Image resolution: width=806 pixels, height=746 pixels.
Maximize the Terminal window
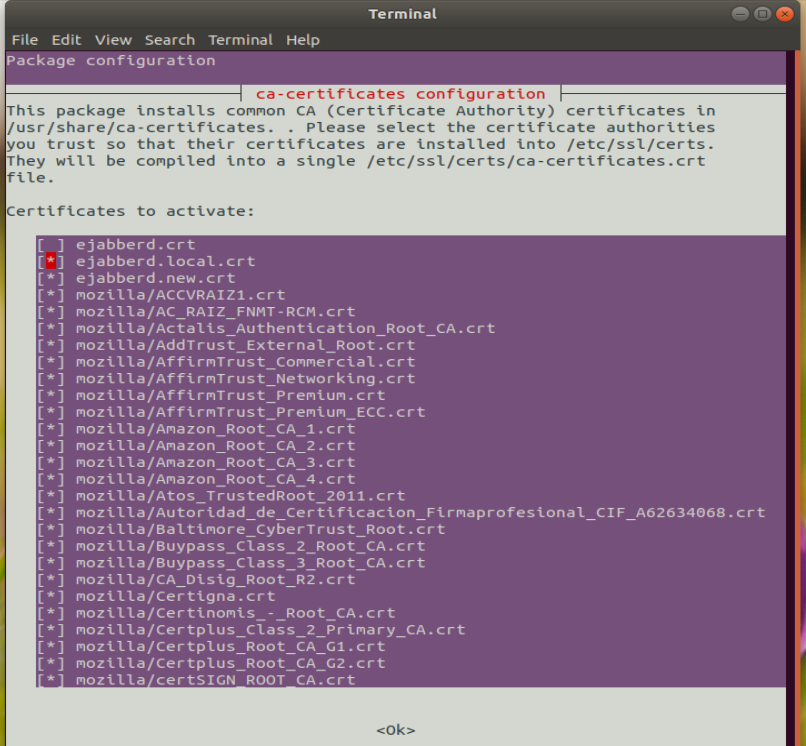pos(762,14)
